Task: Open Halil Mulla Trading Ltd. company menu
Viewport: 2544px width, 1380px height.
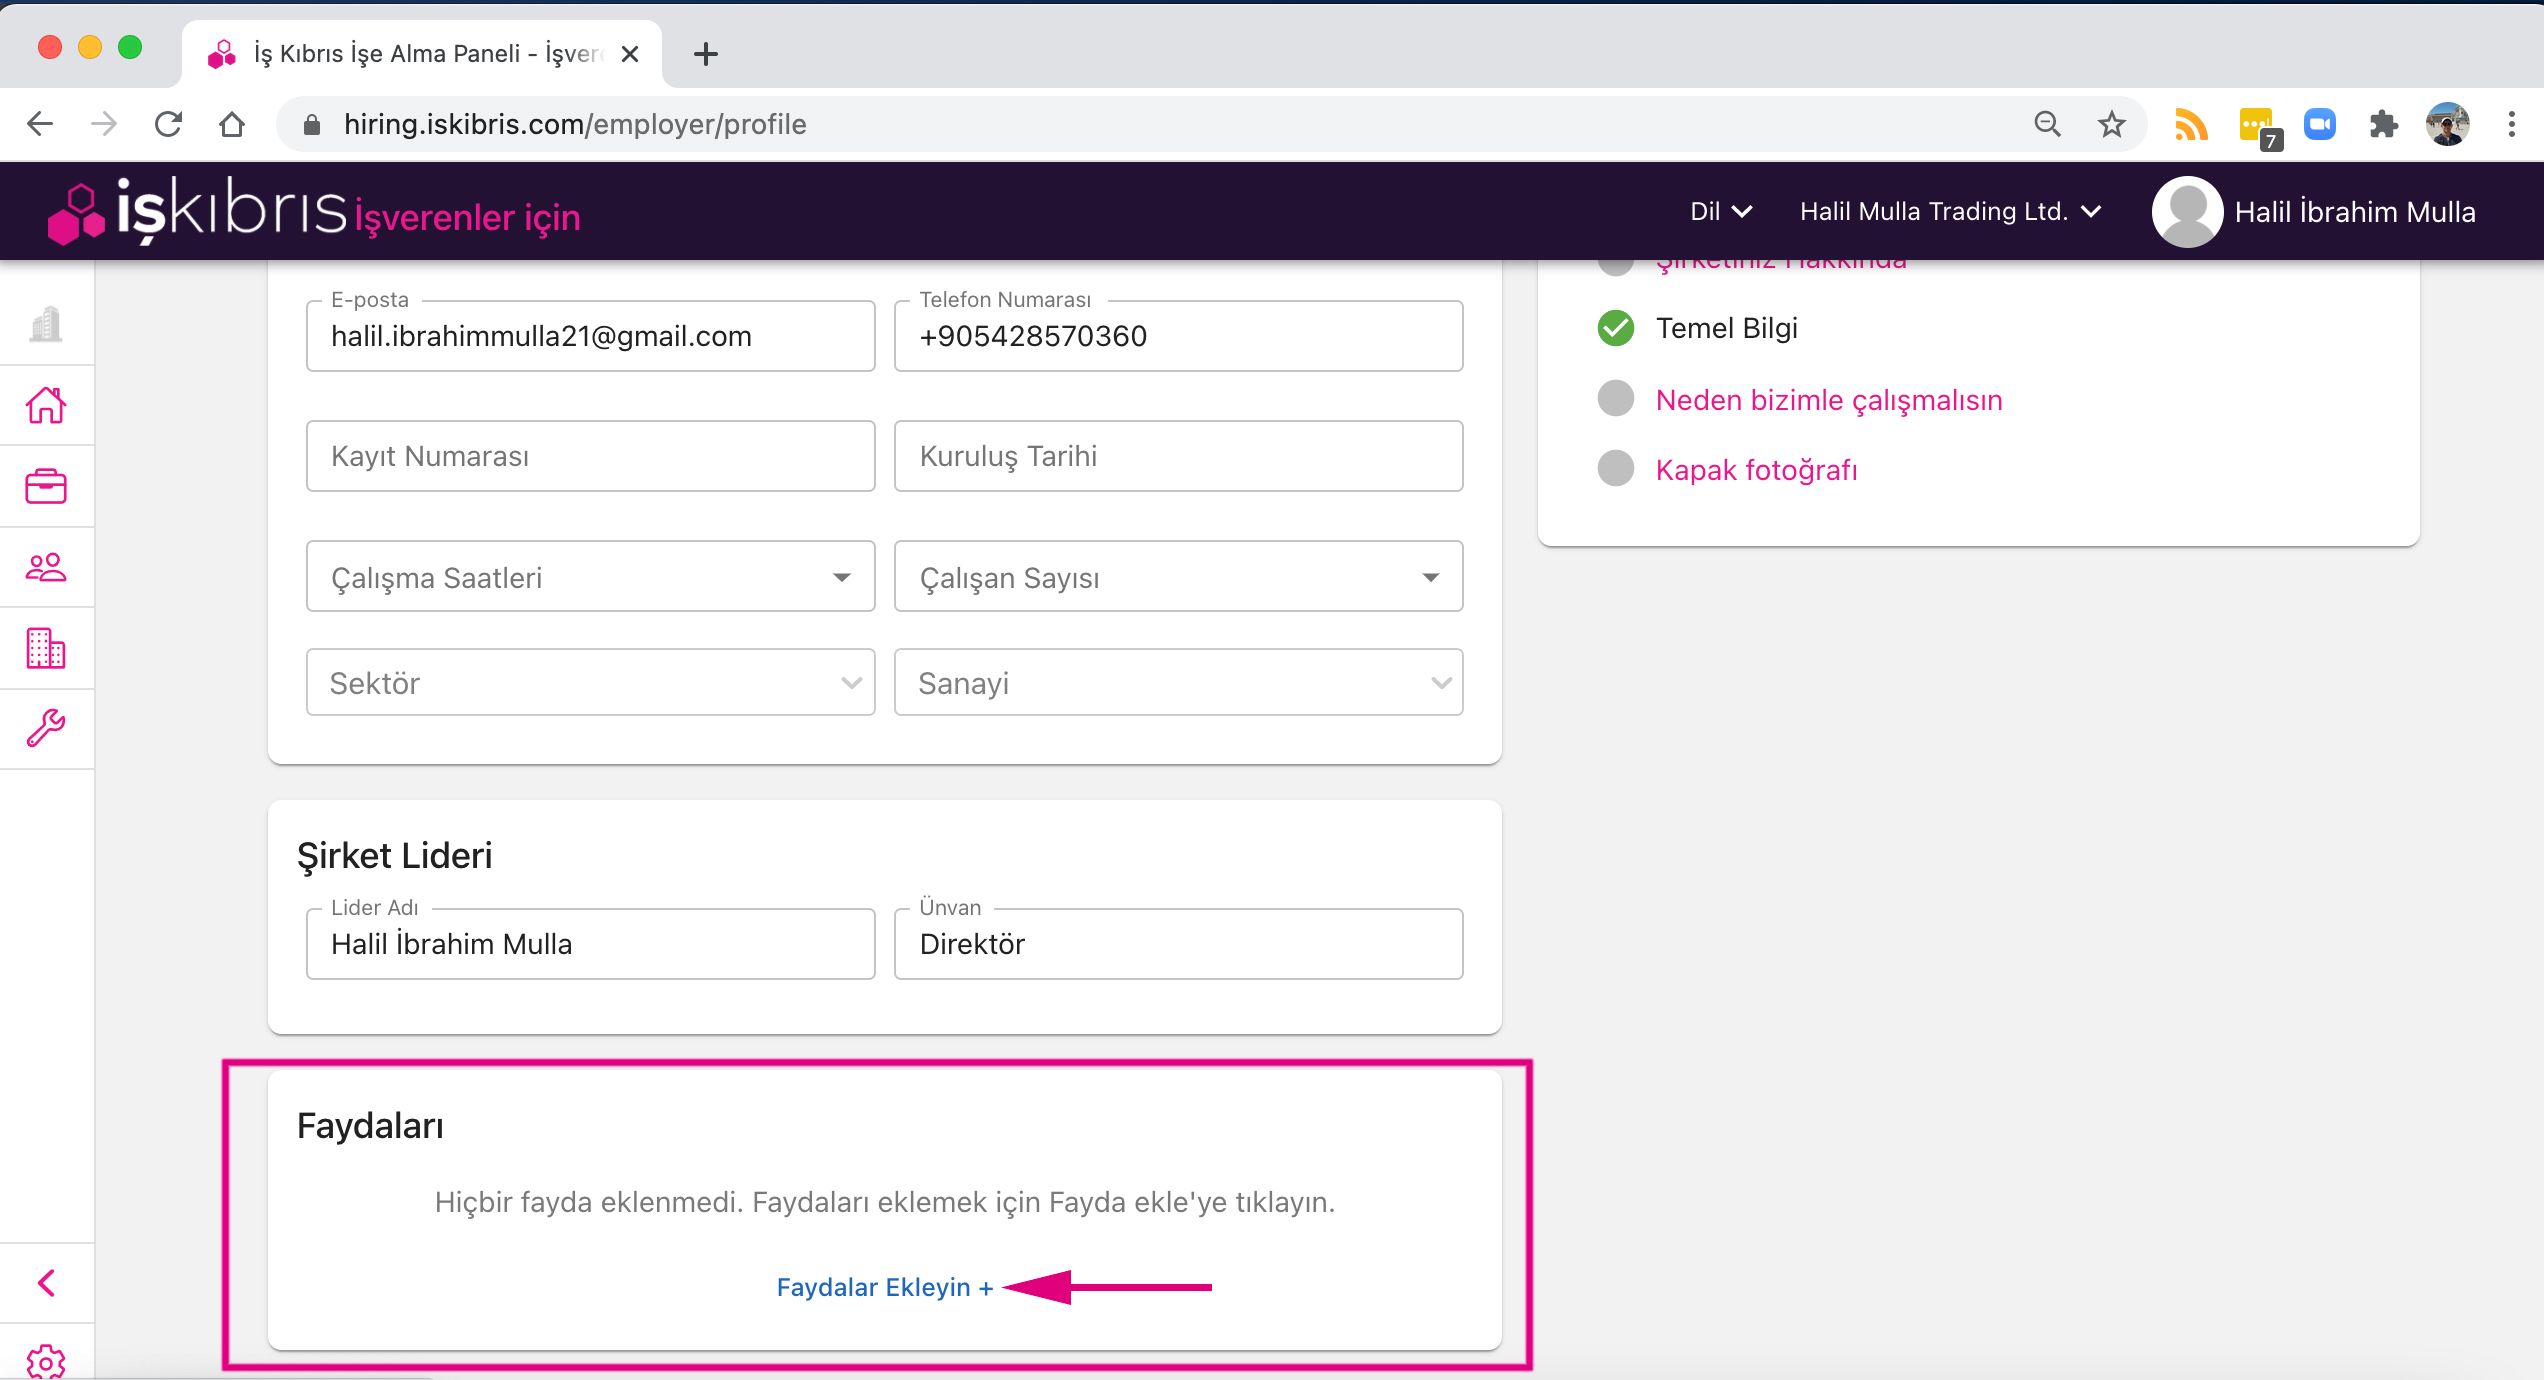Action: tap(1949, 212)
